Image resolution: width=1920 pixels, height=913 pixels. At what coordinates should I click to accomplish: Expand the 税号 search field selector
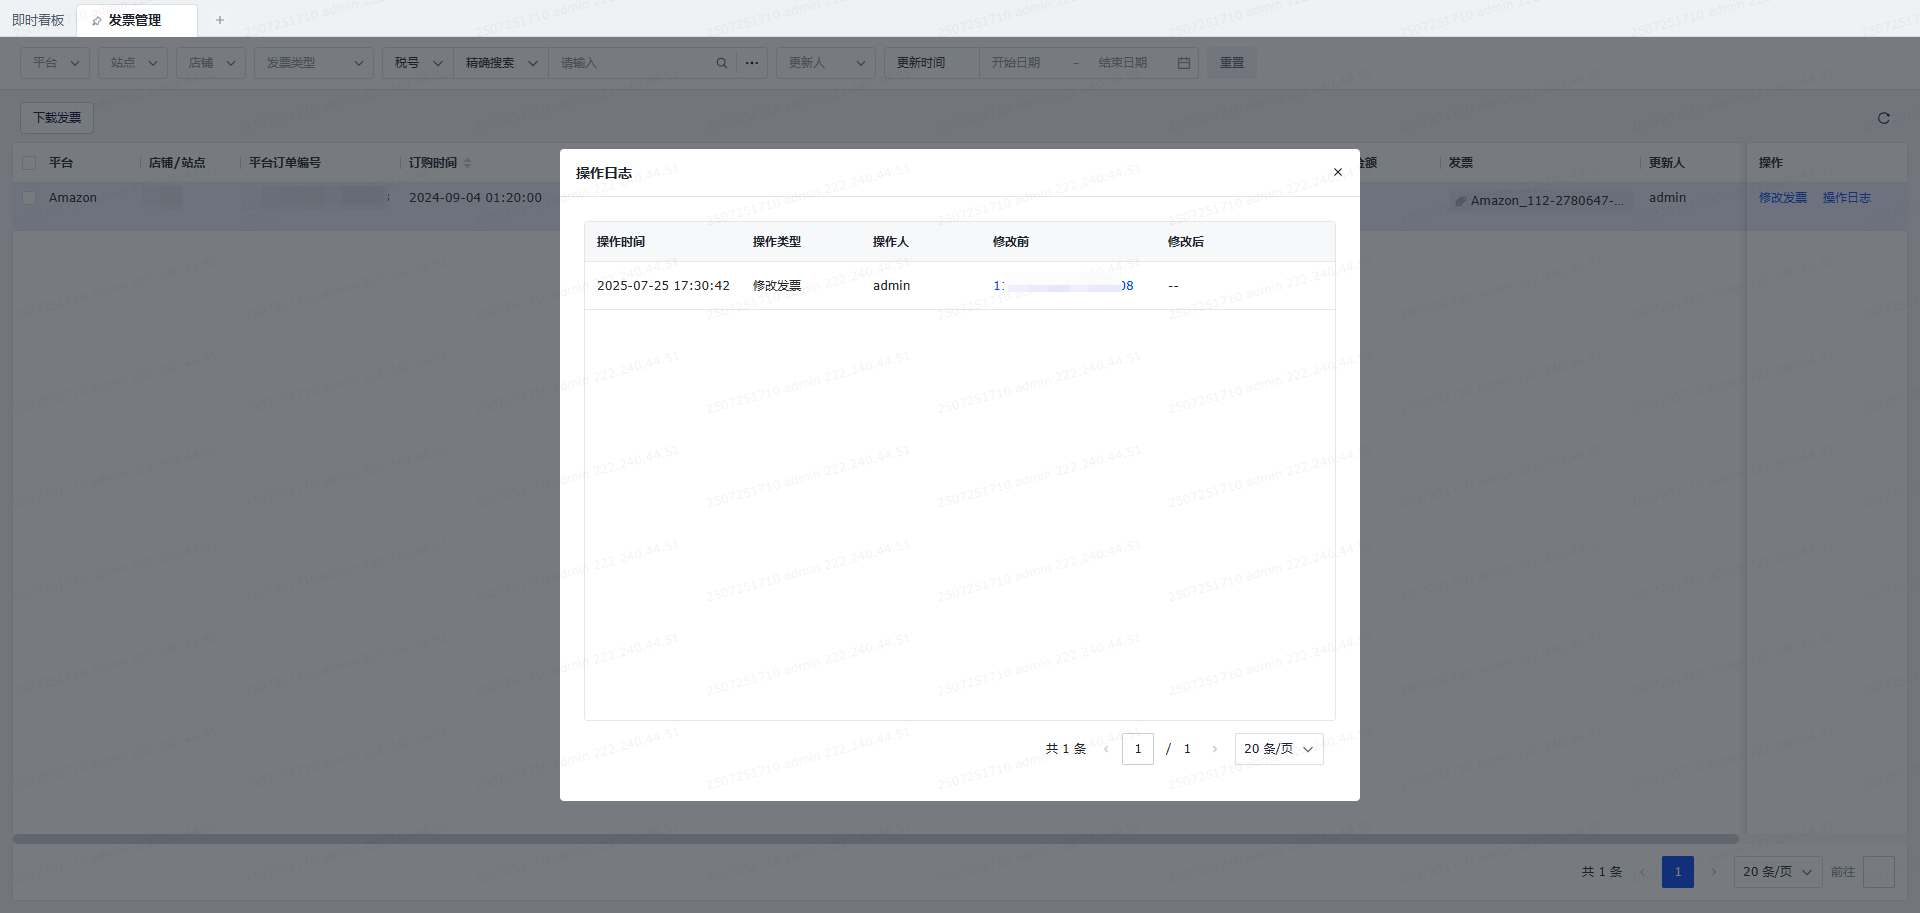tap(418, 63)
